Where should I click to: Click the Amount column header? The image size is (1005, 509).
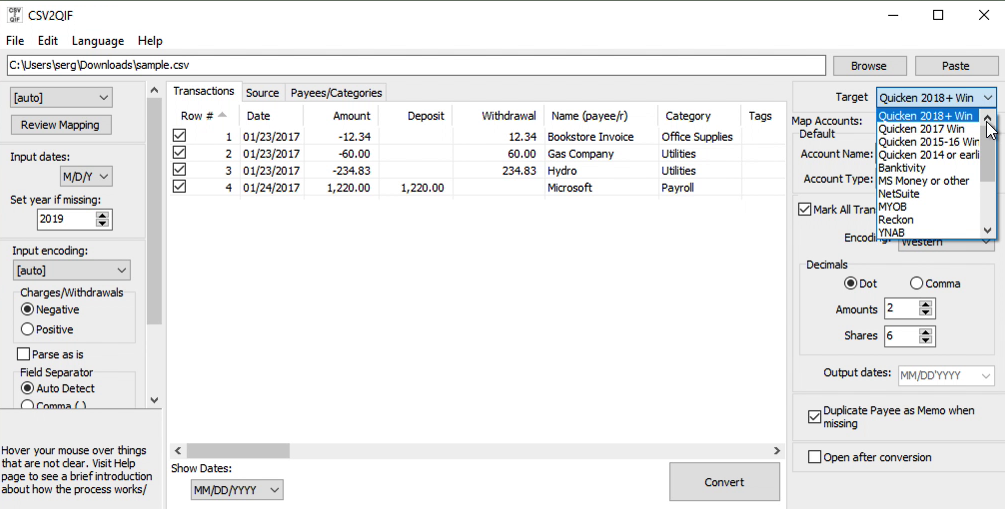(x=341, y=115)
